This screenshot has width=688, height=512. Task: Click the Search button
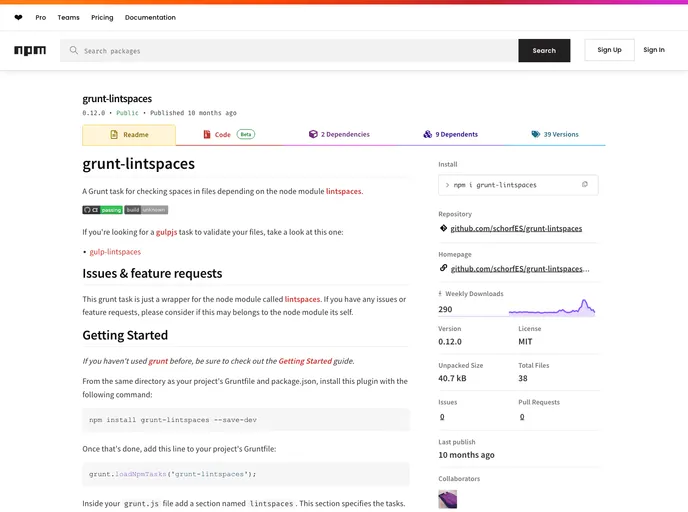[544, 50]
